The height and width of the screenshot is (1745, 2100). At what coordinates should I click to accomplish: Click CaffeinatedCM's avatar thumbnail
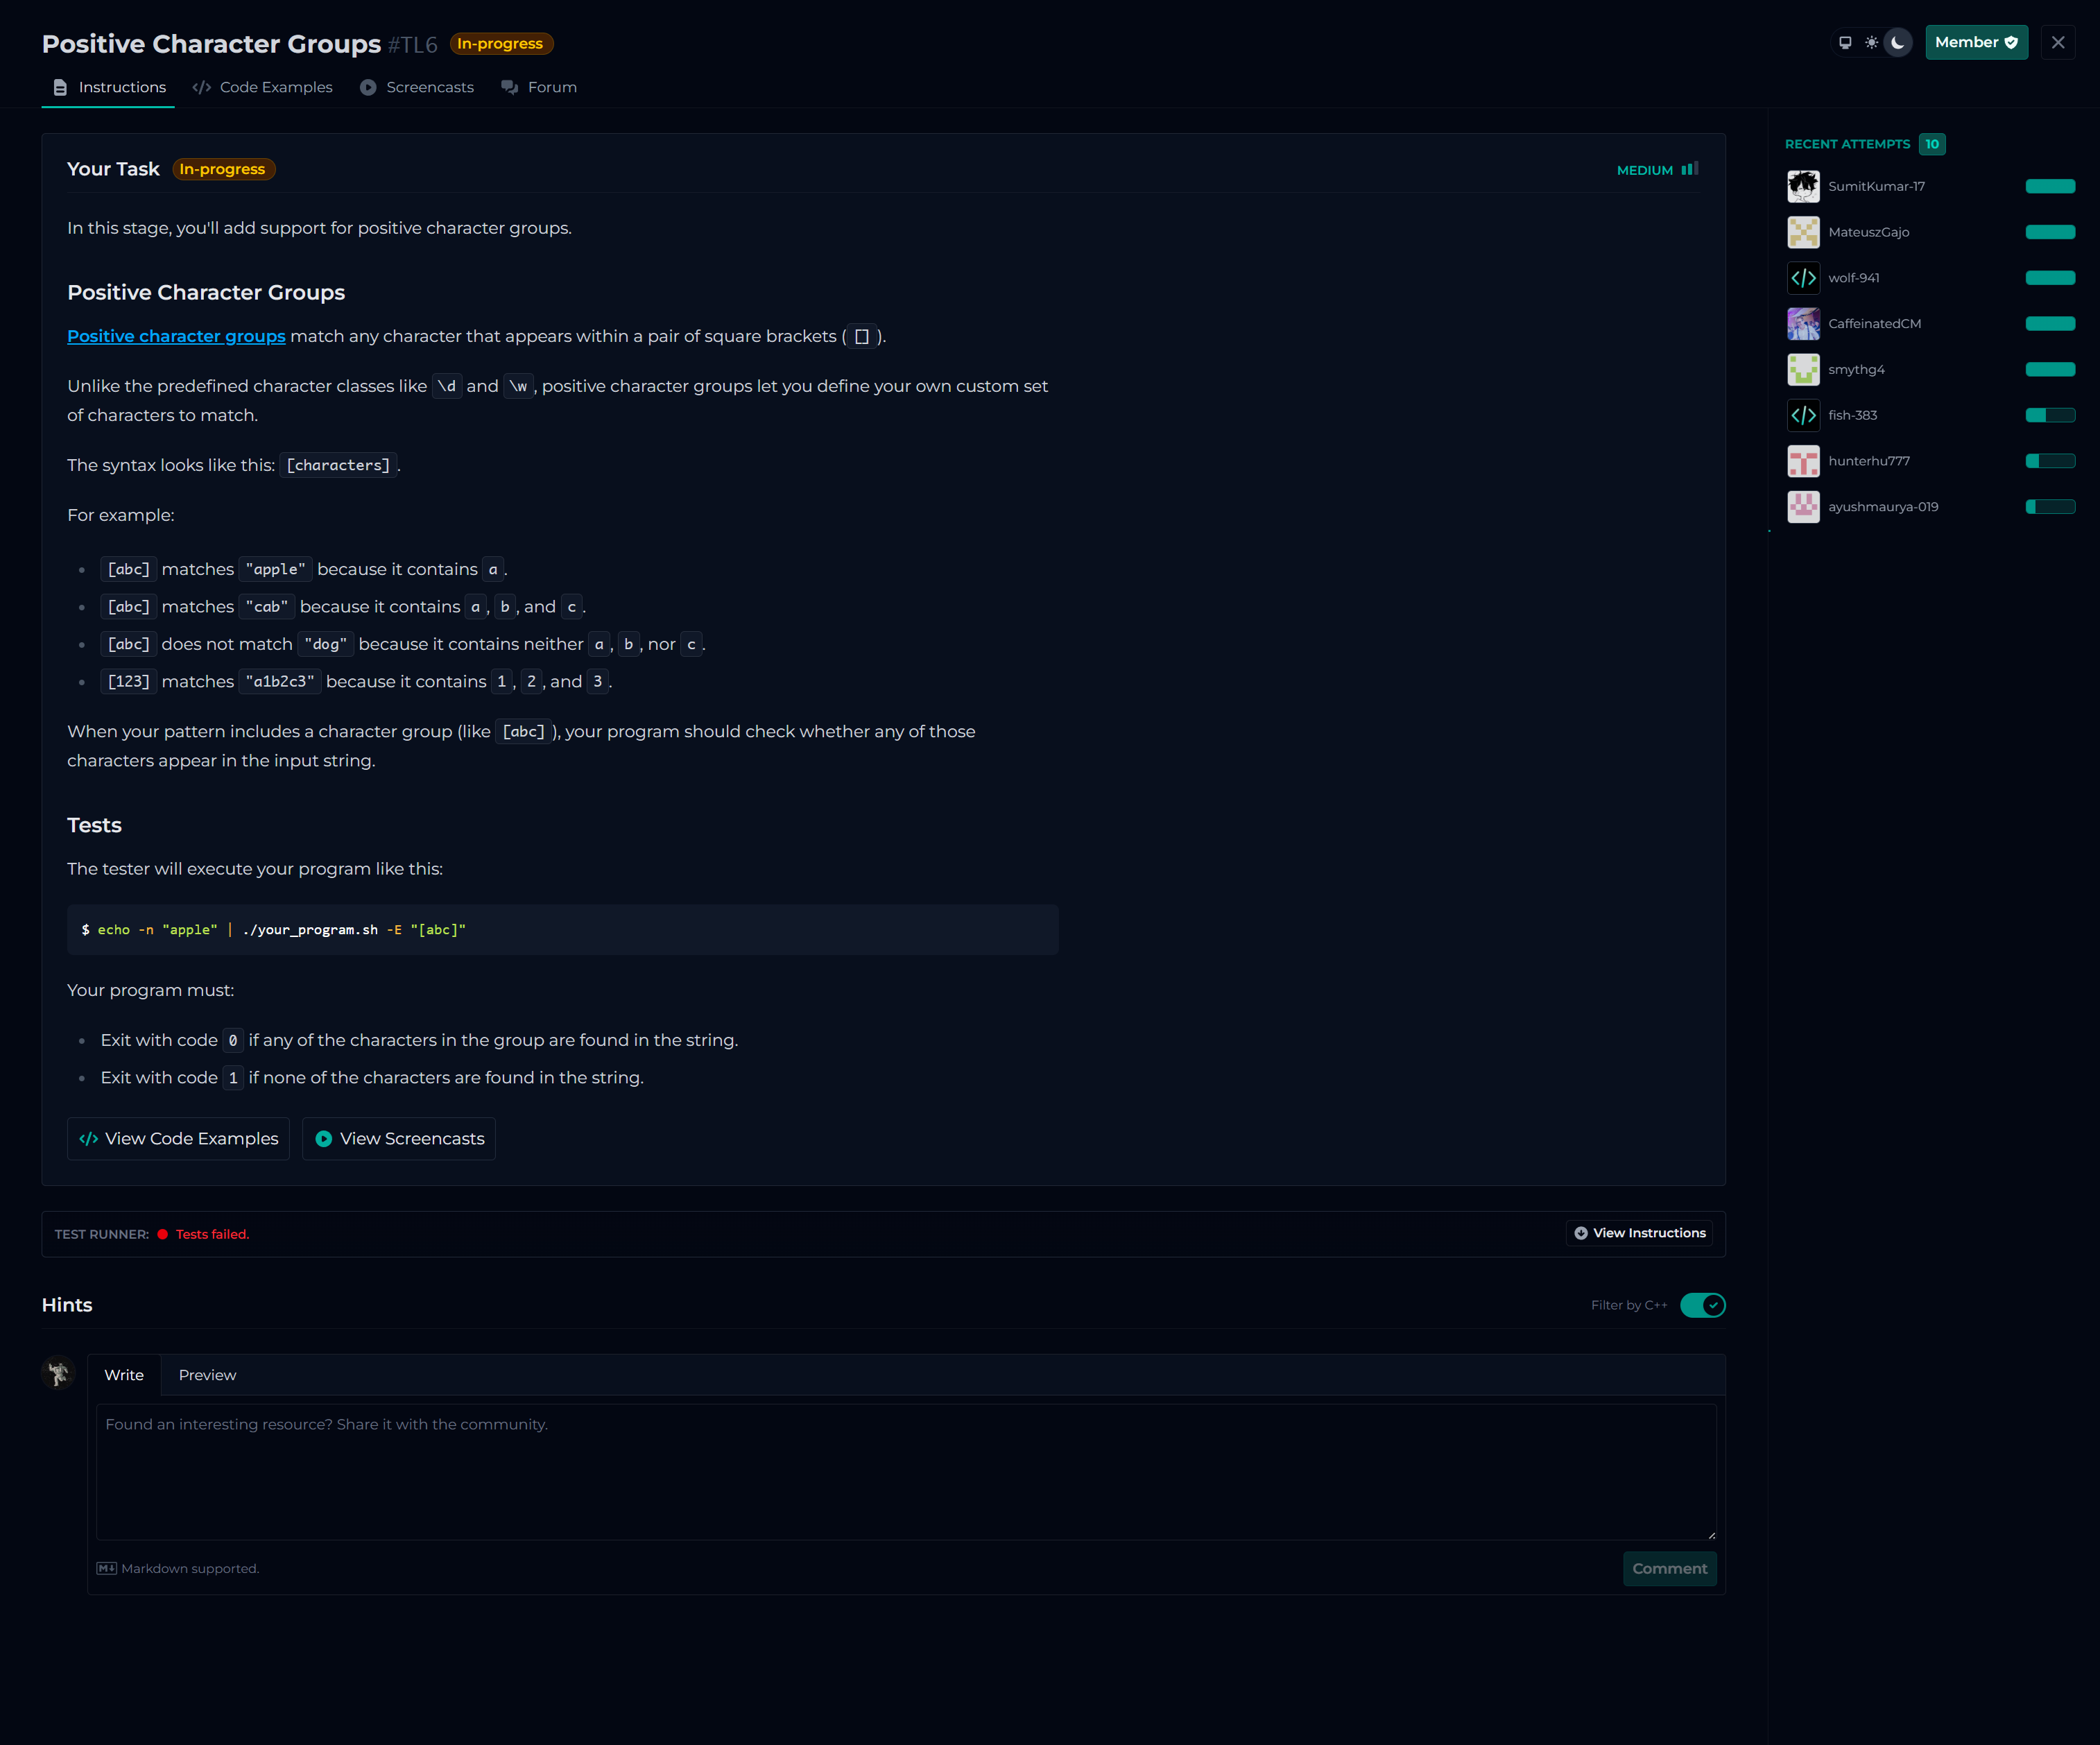(1803, 324)
